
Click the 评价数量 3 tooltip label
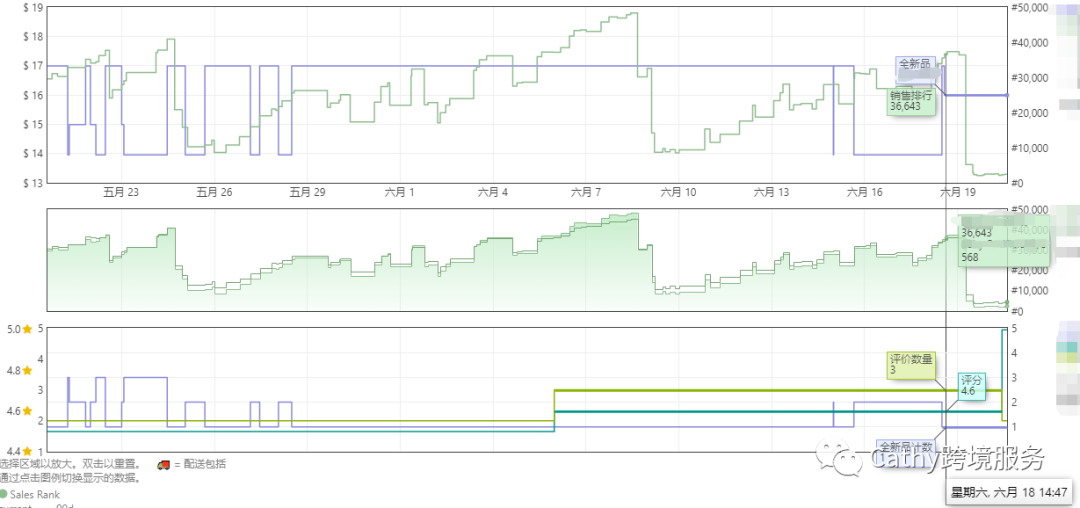[911, 364]
